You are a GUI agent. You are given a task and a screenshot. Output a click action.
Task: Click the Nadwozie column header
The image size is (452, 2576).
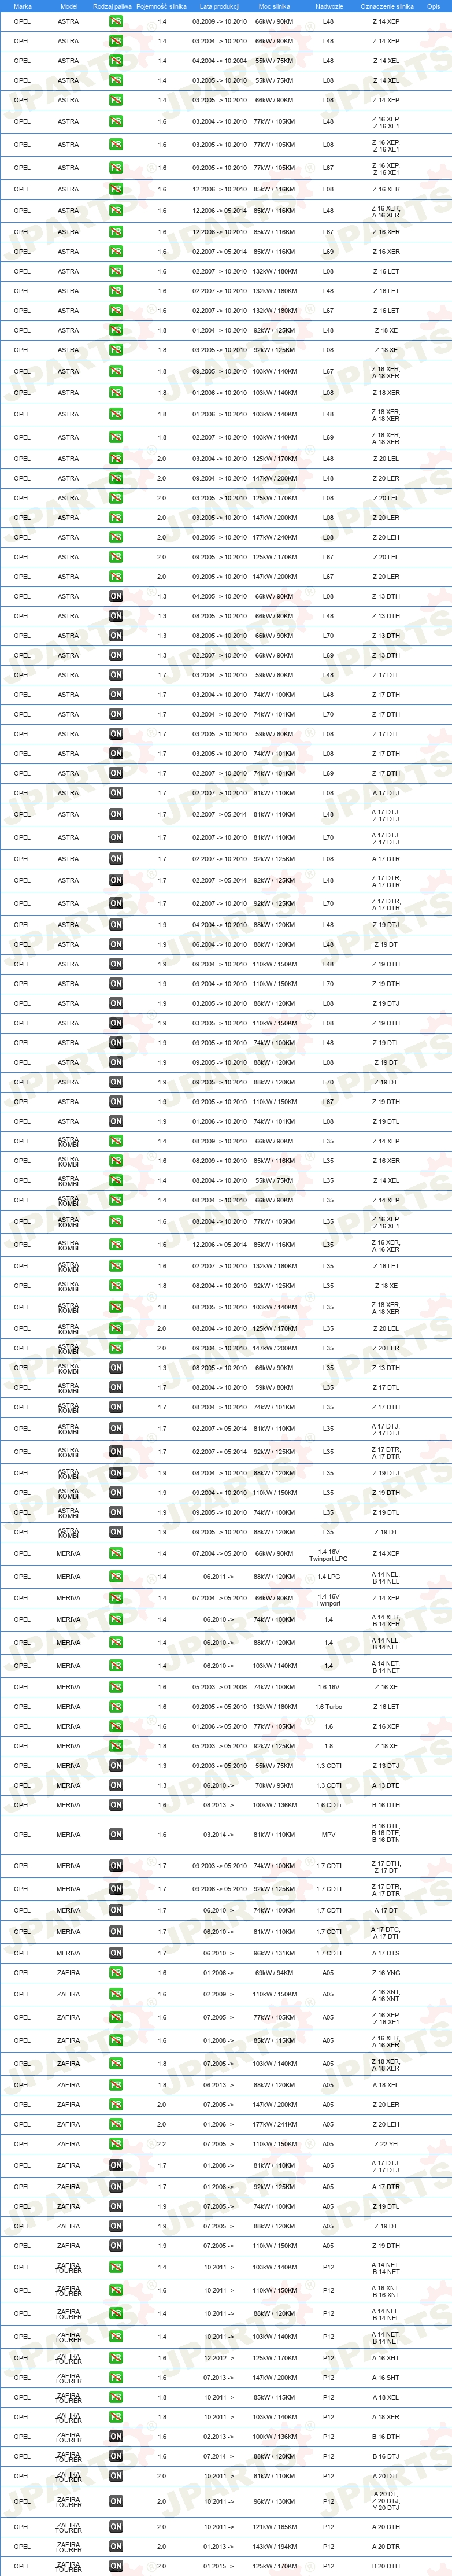[x=329, y=6]
